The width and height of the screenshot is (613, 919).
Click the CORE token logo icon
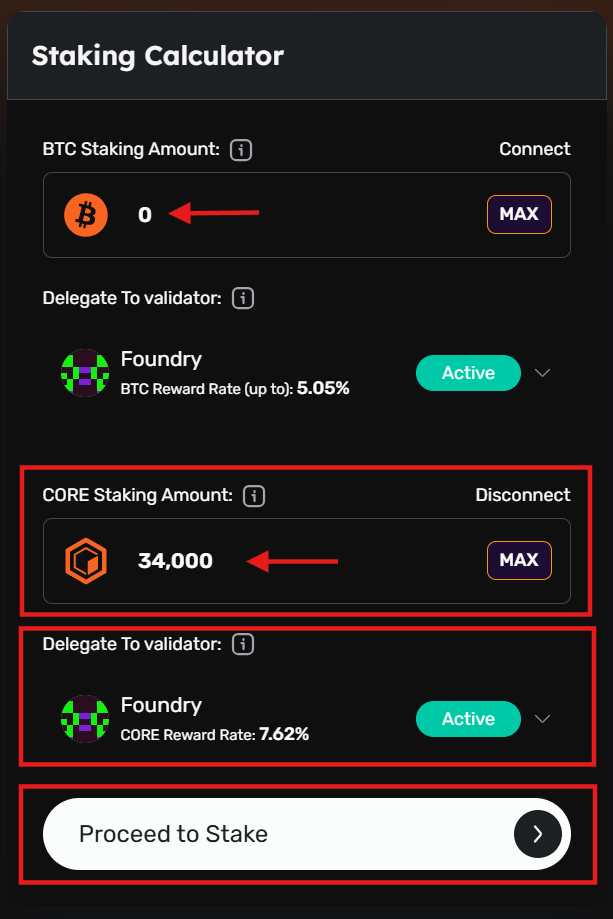[x=86, y=561]
